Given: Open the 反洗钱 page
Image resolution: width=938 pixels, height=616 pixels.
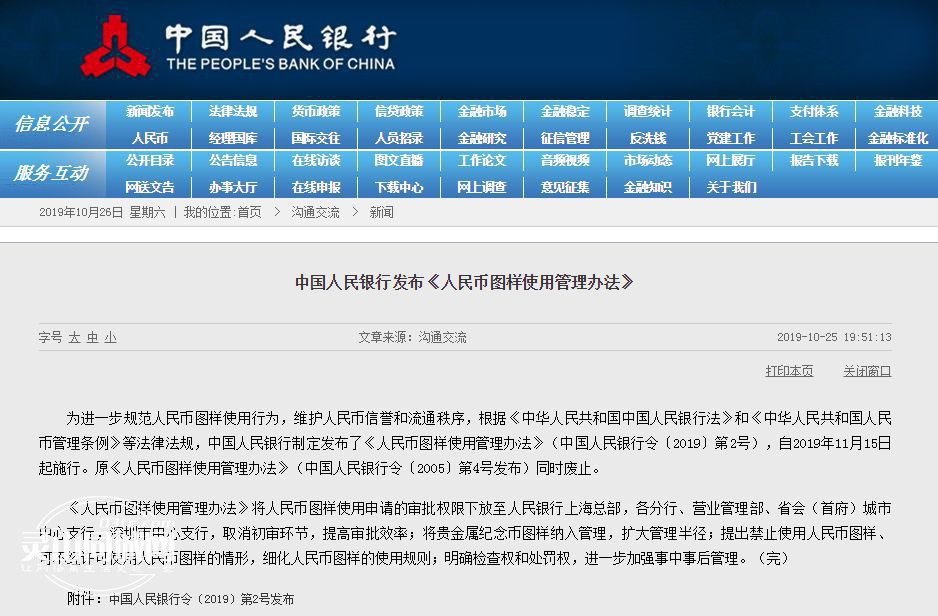Looking at the screenshot, I should click(648, 138).
